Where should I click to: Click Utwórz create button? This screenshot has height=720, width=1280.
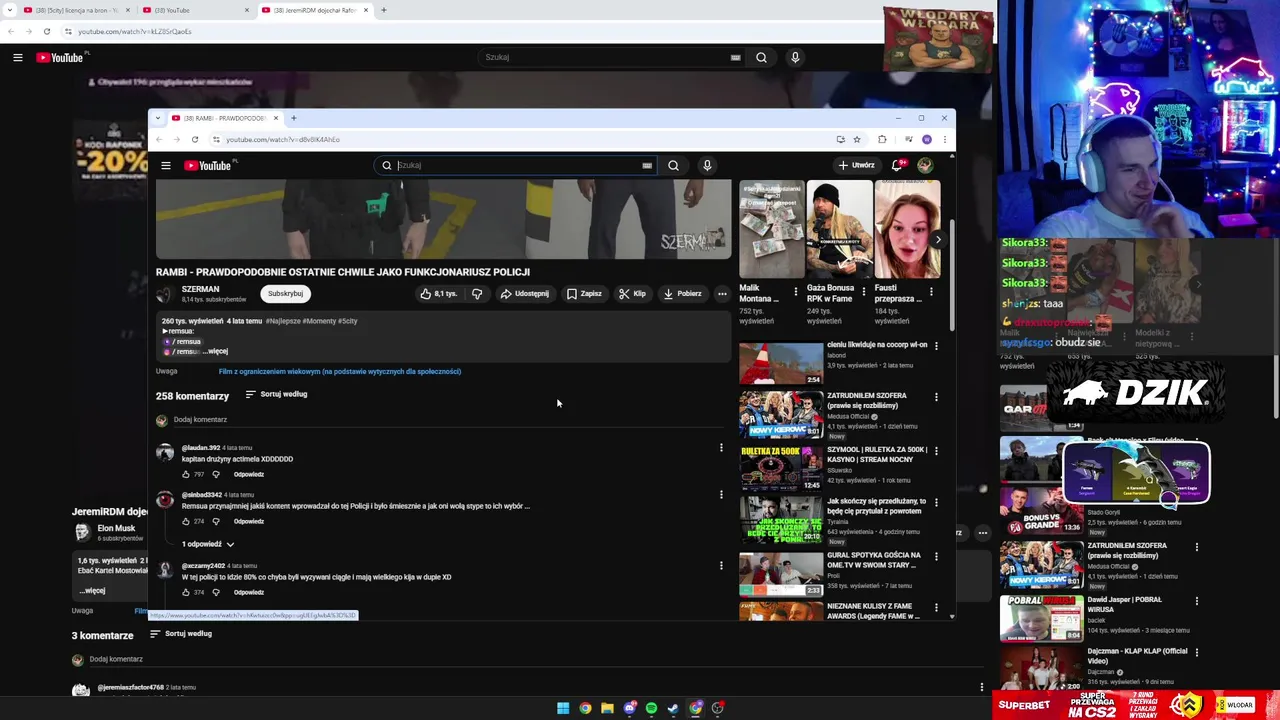pyautogui.click(x=857, y=165)
